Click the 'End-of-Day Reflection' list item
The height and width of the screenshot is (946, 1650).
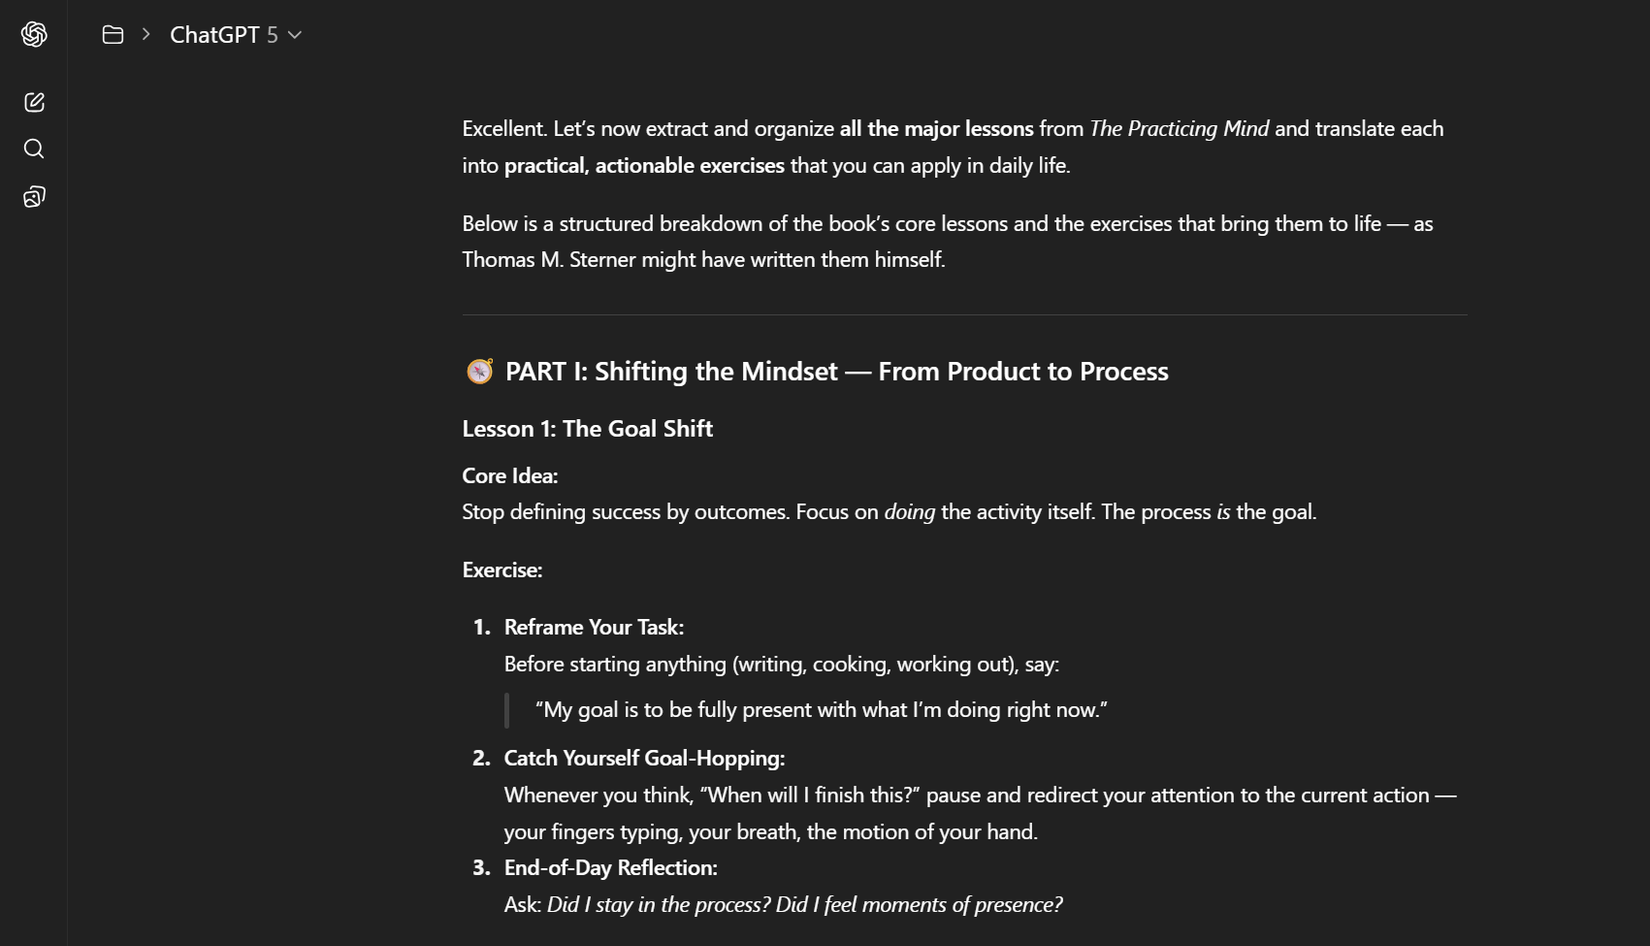pyautogui.click(x=610, y=867)
